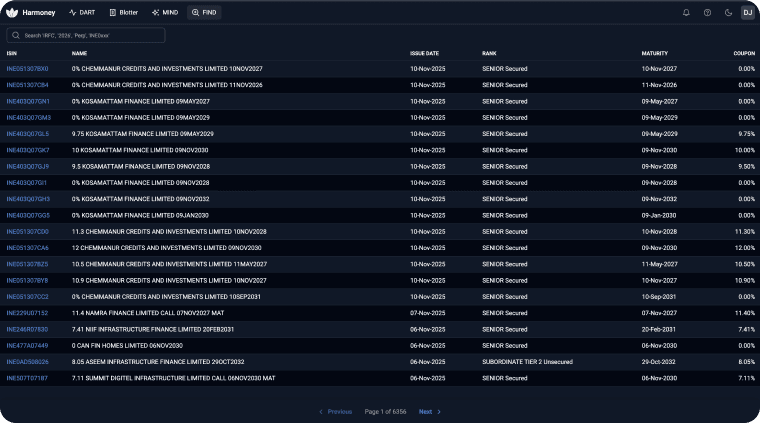The height and width of the screenshot is (423, 760).
Task: Select 12 CHEMMANUR CREDITS 09NOV2030 name
Action: (166, 248)
